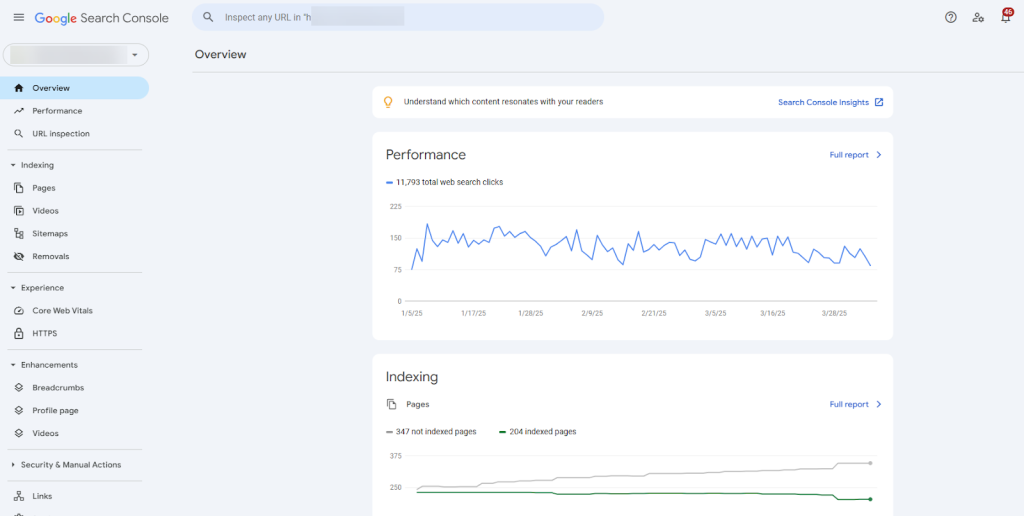Expand Security & Manual Actions section
This screenshot has width=1024, height=516.
(13, 465)
